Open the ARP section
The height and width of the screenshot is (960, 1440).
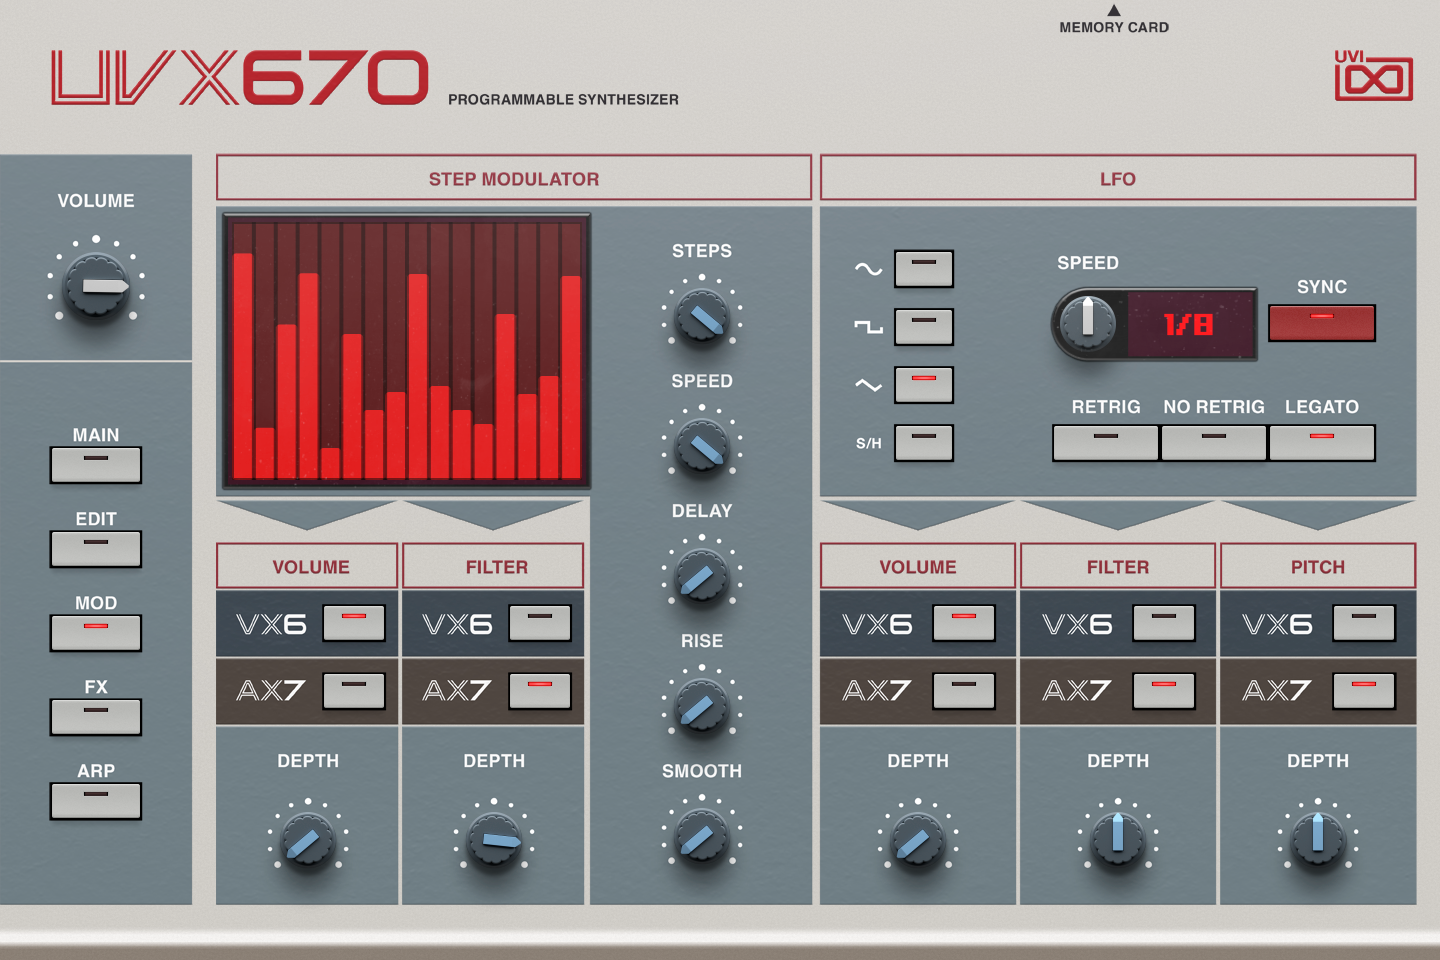click(x=95, y=800)
